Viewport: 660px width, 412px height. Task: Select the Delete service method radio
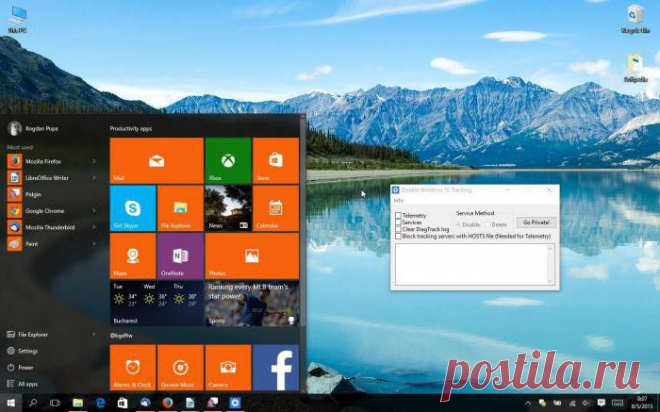[x=487, y=224]
